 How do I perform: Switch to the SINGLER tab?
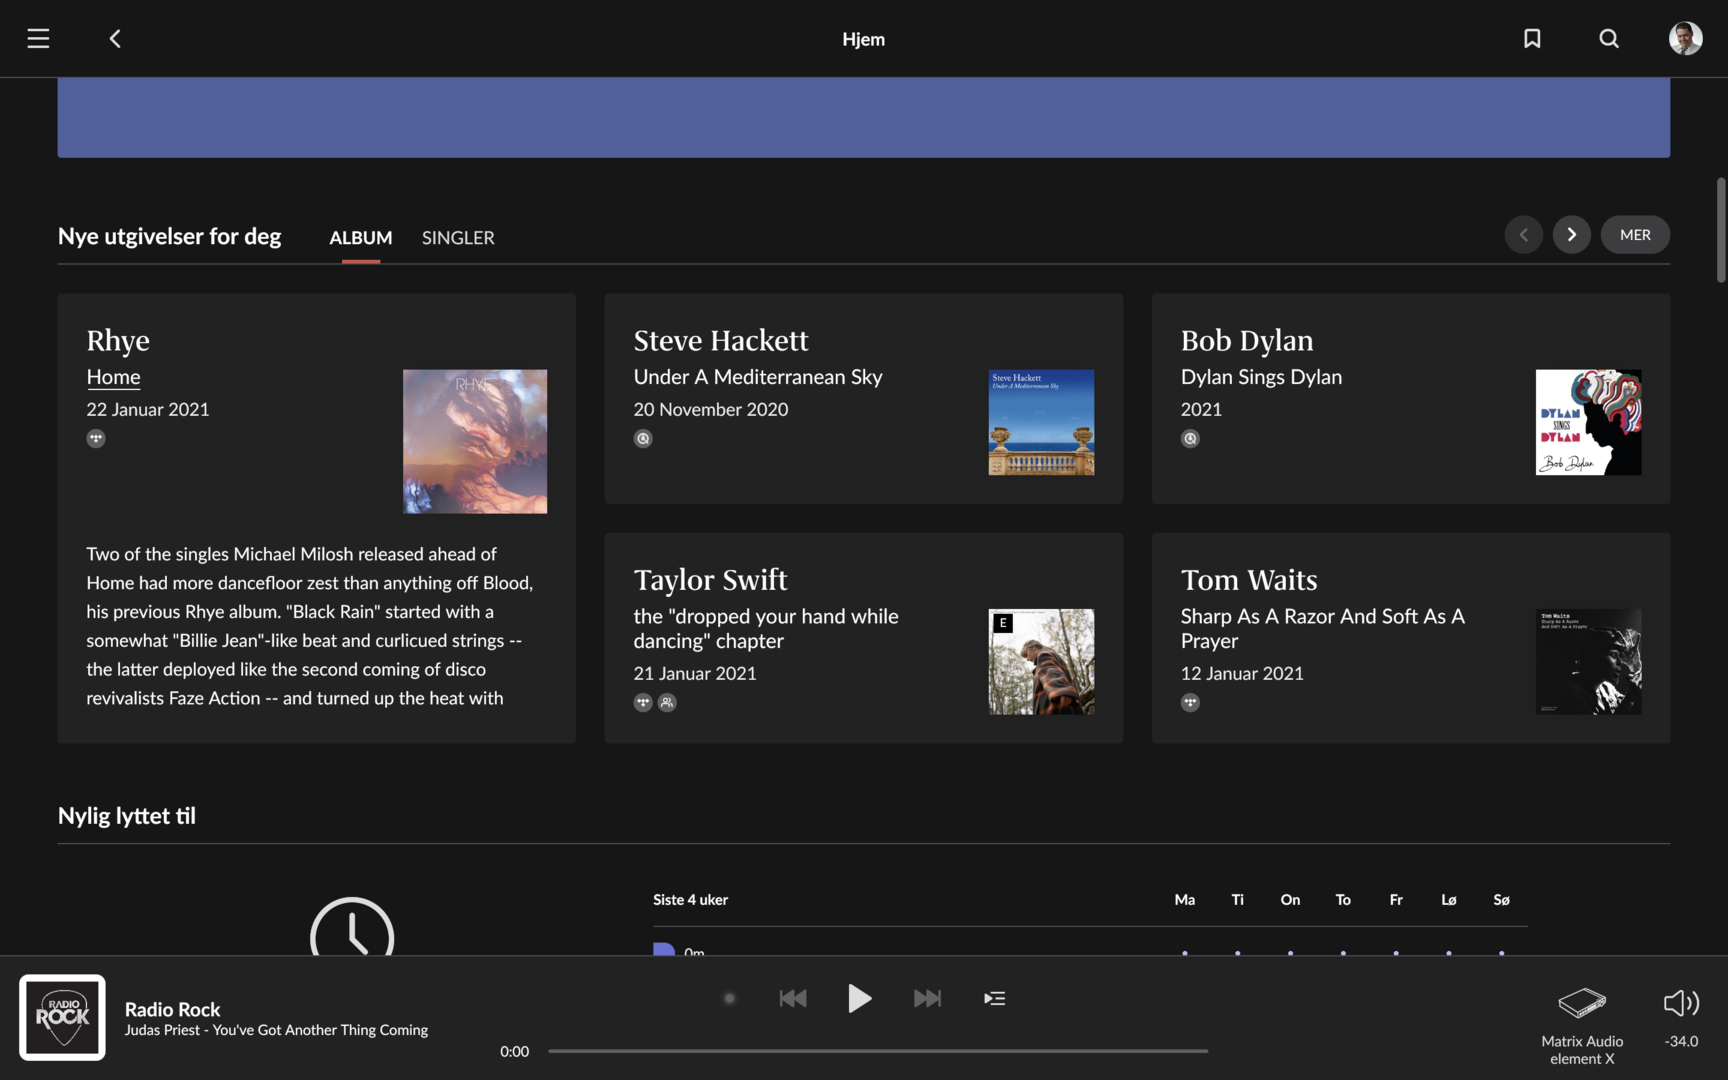tap(458, 238)
